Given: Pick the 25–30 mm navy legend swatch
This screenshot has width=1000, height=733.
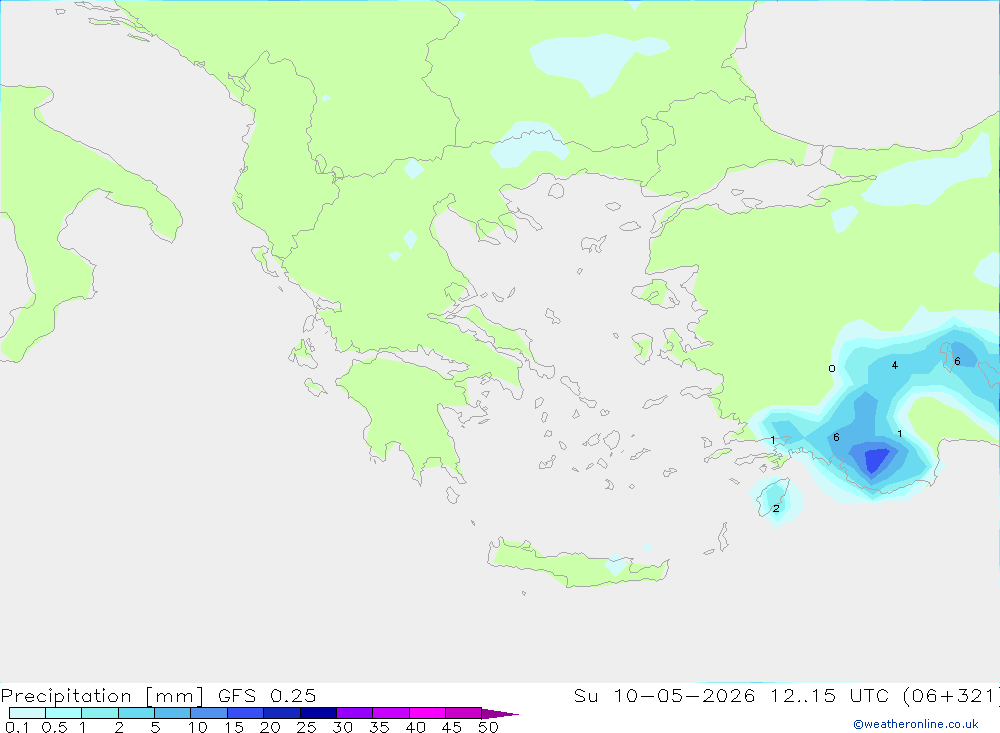Looking at the screenshot, I should 318,713.
